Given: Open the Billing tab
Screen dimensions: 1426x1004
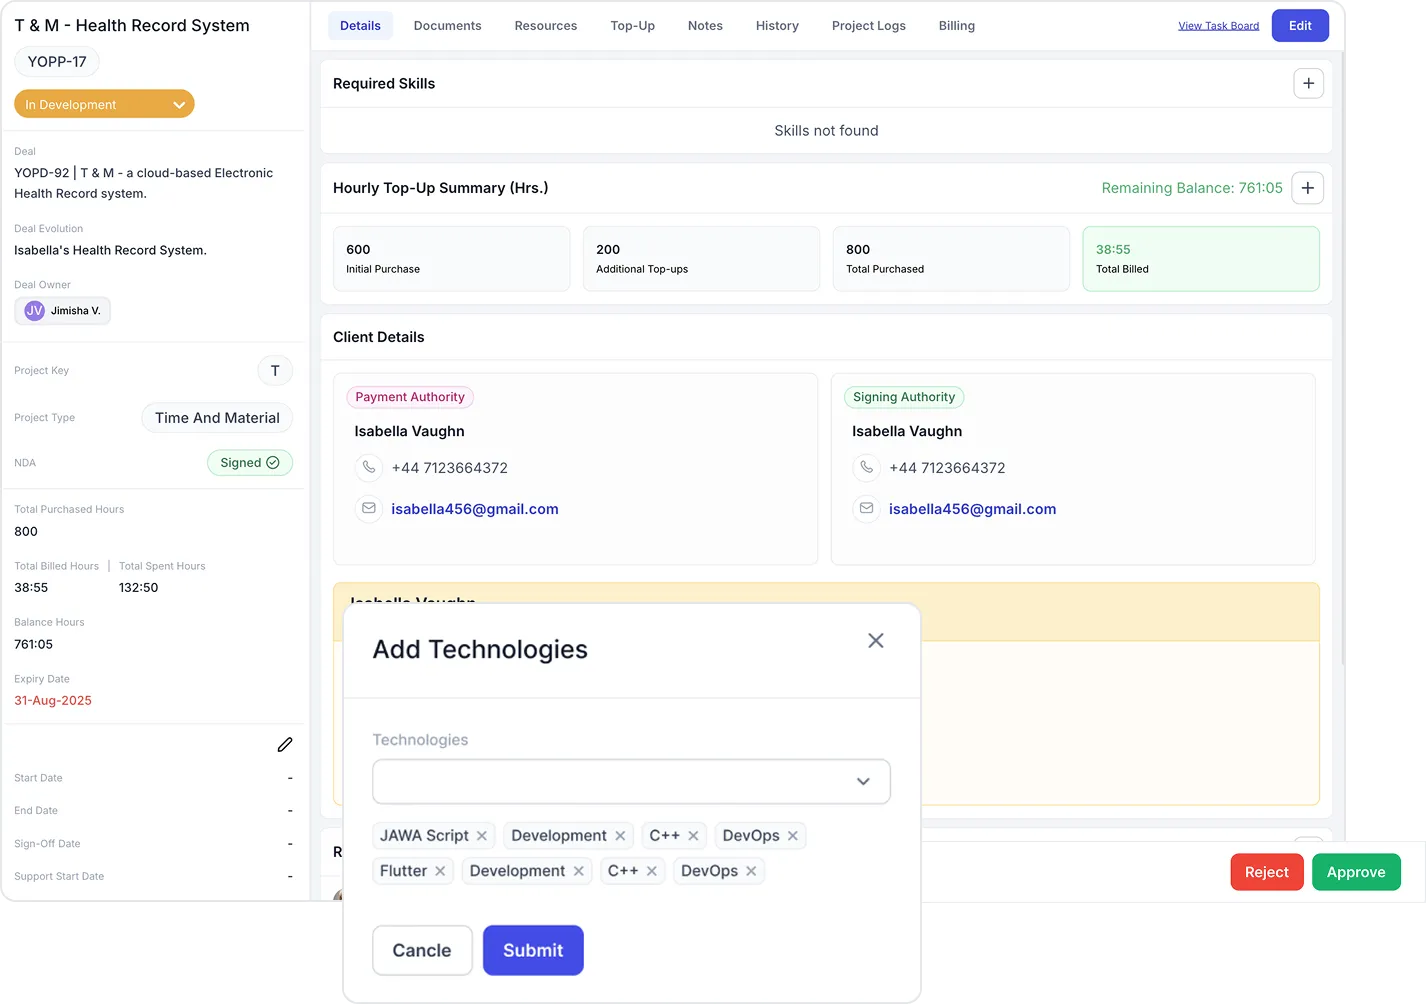Looking at the screenshot, I should pyautogui.click(x=956, y=25).
